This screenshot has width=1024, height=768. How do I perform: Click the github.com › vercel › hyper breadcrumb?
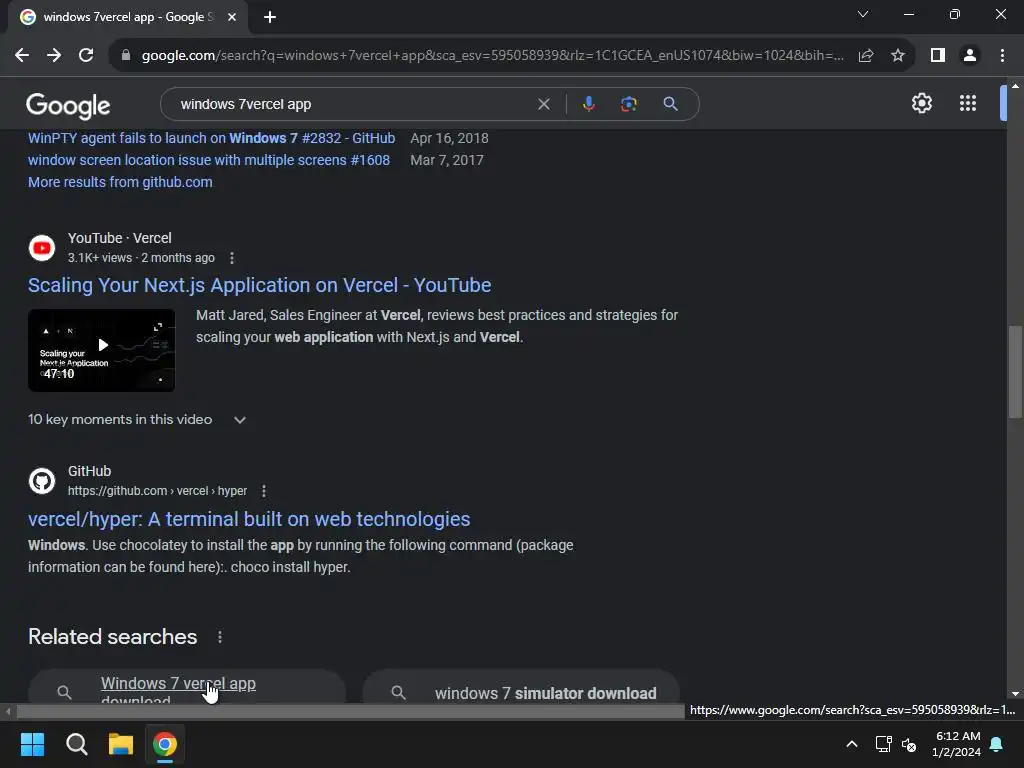(x=157, y=491)
